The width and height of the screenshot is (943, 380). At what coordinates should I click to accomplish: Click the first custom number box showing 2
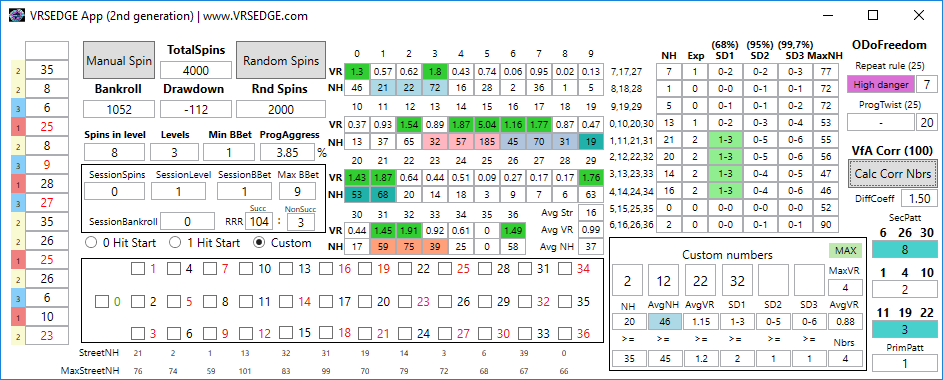(x=628, y=281)
